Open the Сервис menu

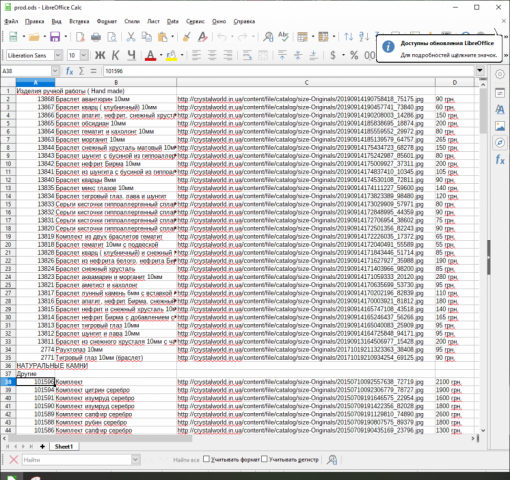pyautogui.click(x=195, y=21)
